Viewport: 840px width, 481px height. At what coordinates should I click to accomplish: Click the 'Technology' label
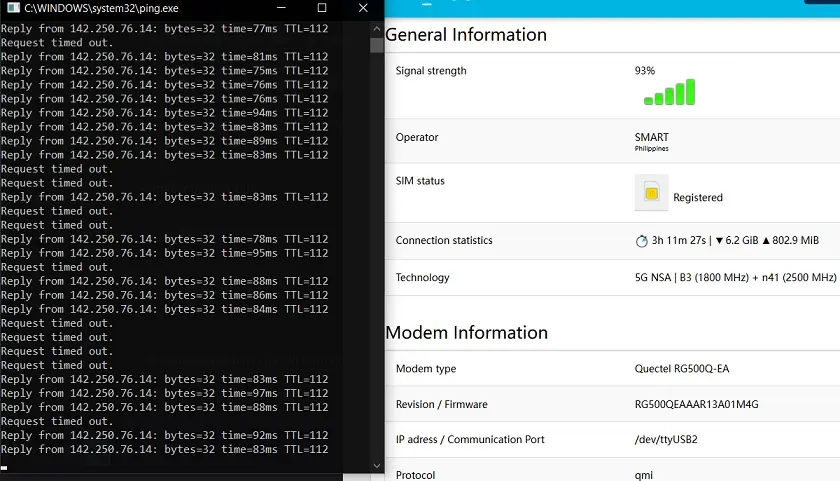[422, 277]
